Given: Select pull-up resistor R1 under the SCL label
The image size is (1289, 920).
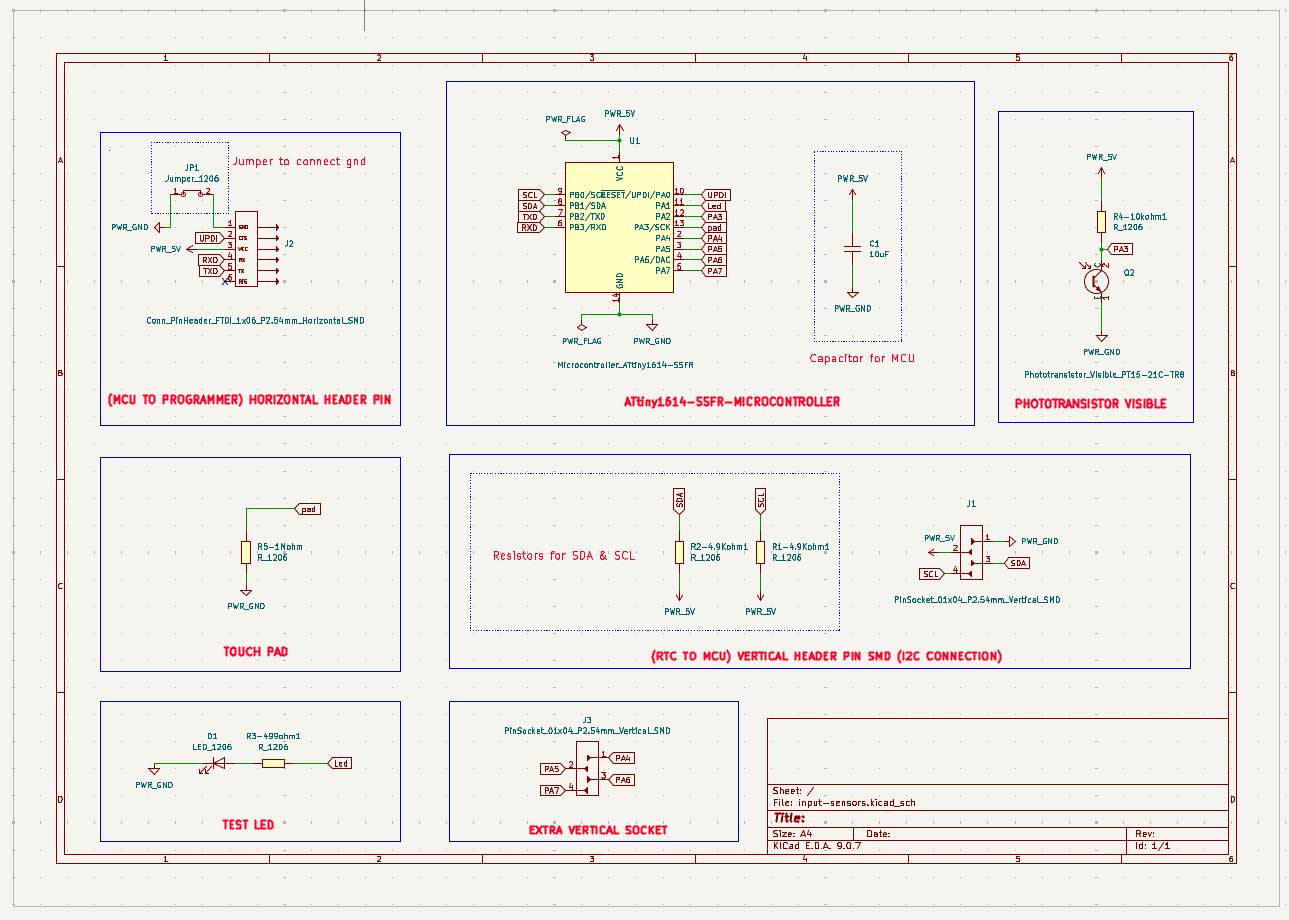Looking at the screenshot, I should click(760, 552).
